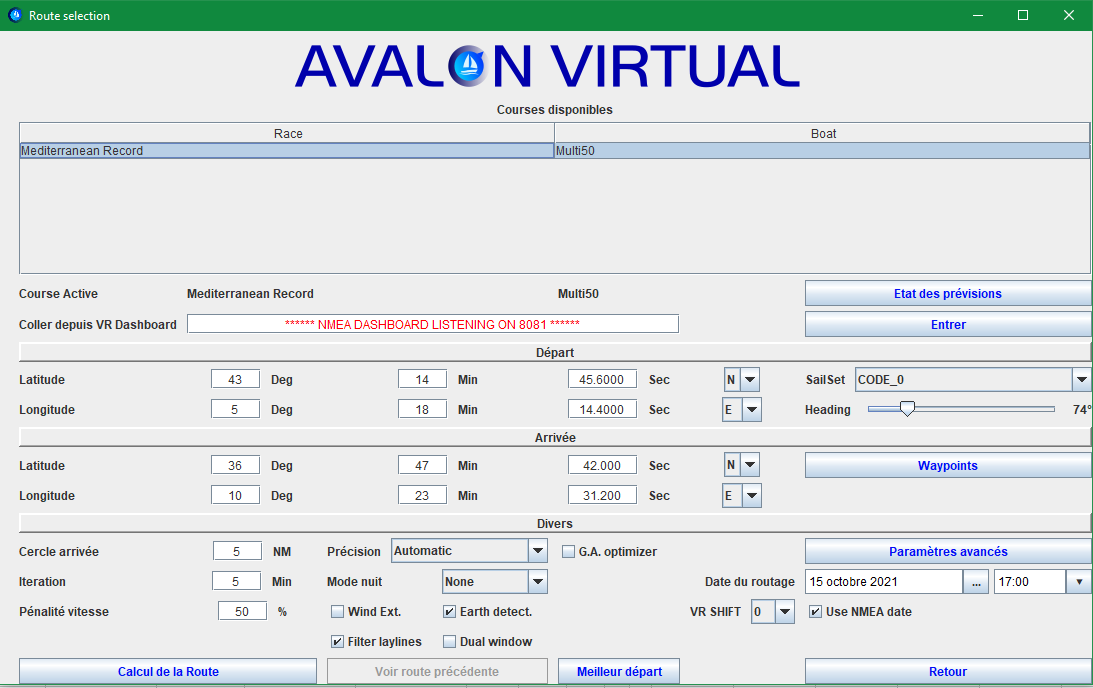Click the Départ longitude minutes field 18
Image resolution: width=1093 pixels, height=688 pixels.
(422, 409)
